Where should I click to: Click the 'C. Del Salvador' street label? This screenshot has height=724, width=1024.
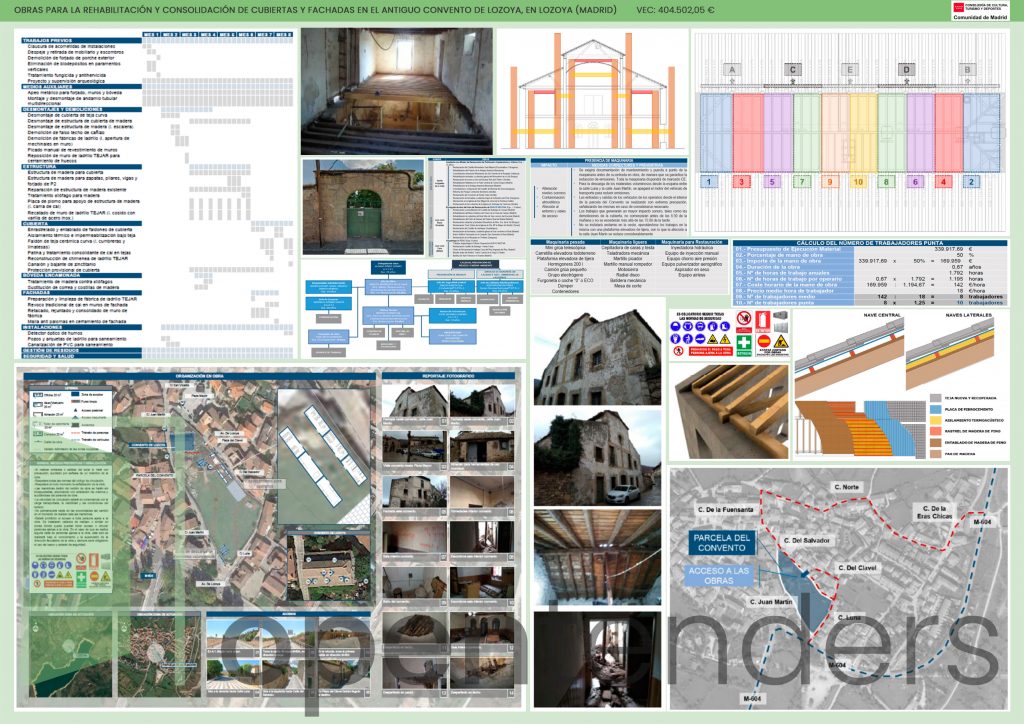pyautogui.click(x=807, y=541)
